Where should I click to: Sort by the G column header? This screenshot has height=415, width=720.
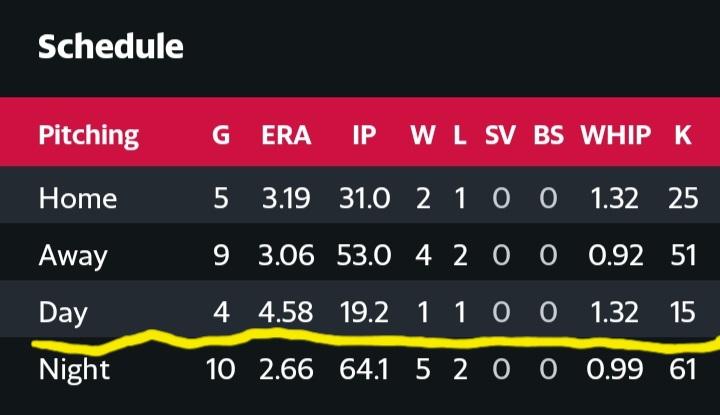pos(221,135)
